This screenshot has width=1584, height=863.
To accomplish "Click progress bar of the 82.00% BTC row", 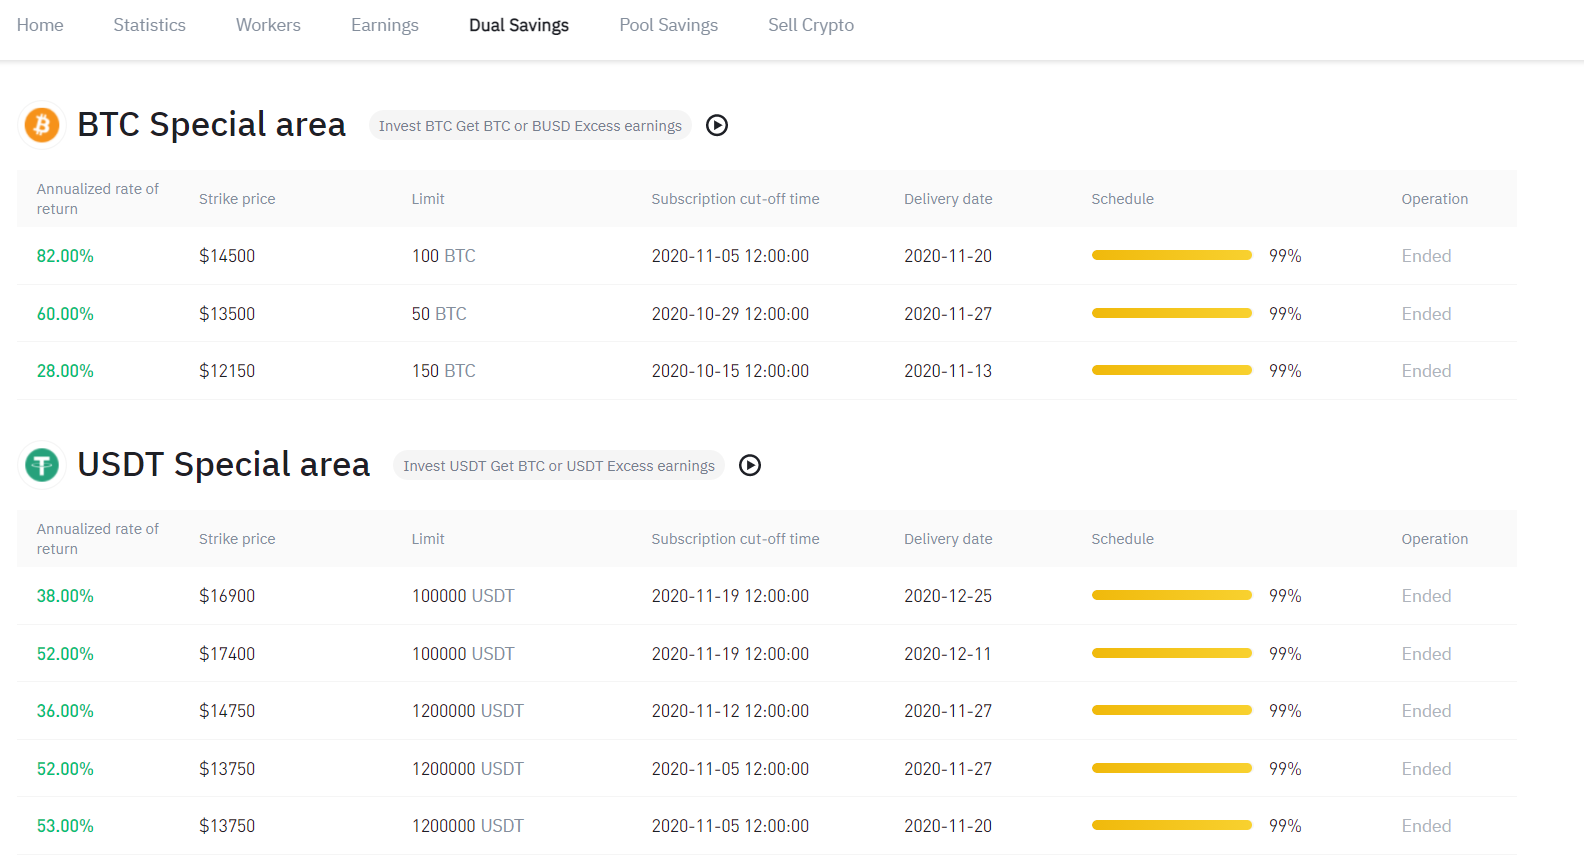I will [1172, 255].
